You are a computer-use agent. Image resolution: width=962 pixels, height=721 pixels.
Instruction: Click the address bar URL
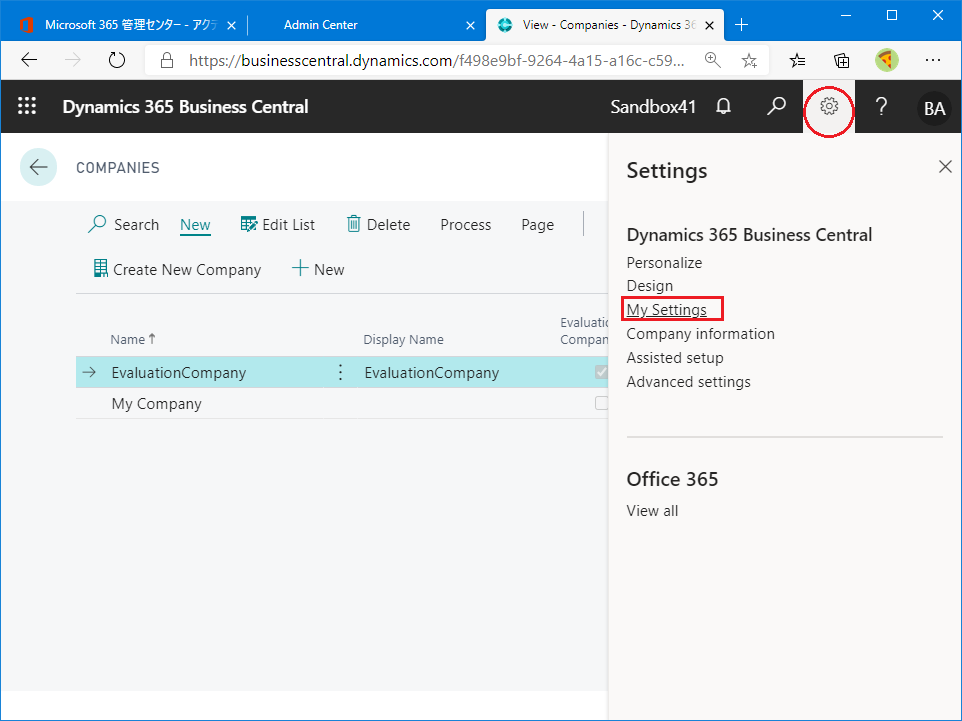[x=436, y=60]
